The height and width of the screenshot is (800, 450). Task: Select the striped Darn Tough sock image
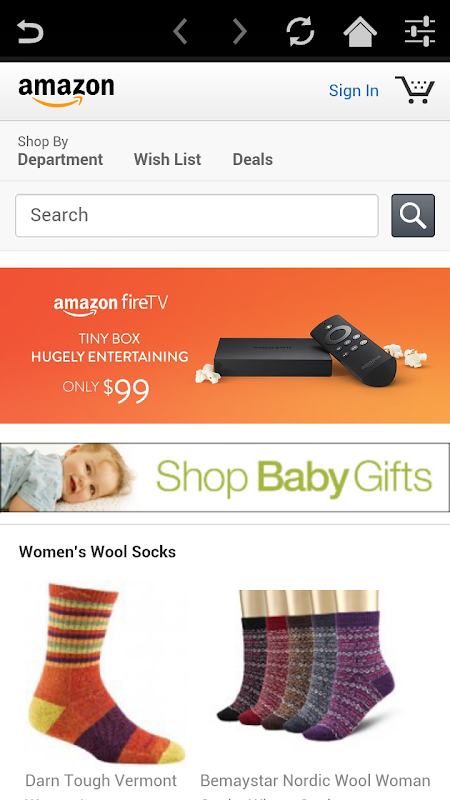point(106,673)
